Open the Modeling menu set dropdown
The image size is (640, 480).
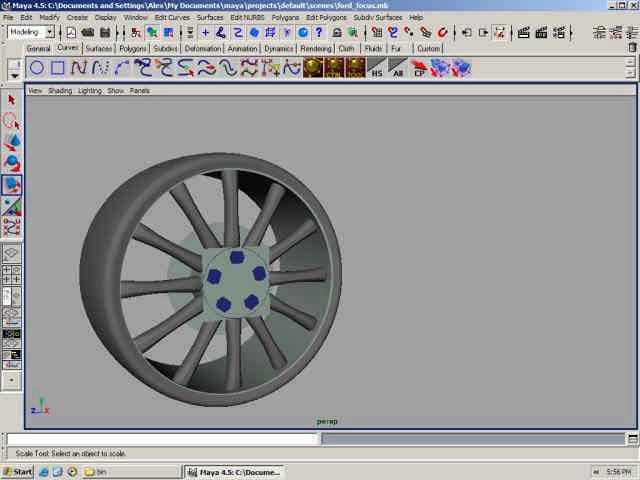click(x=31, y=32)
